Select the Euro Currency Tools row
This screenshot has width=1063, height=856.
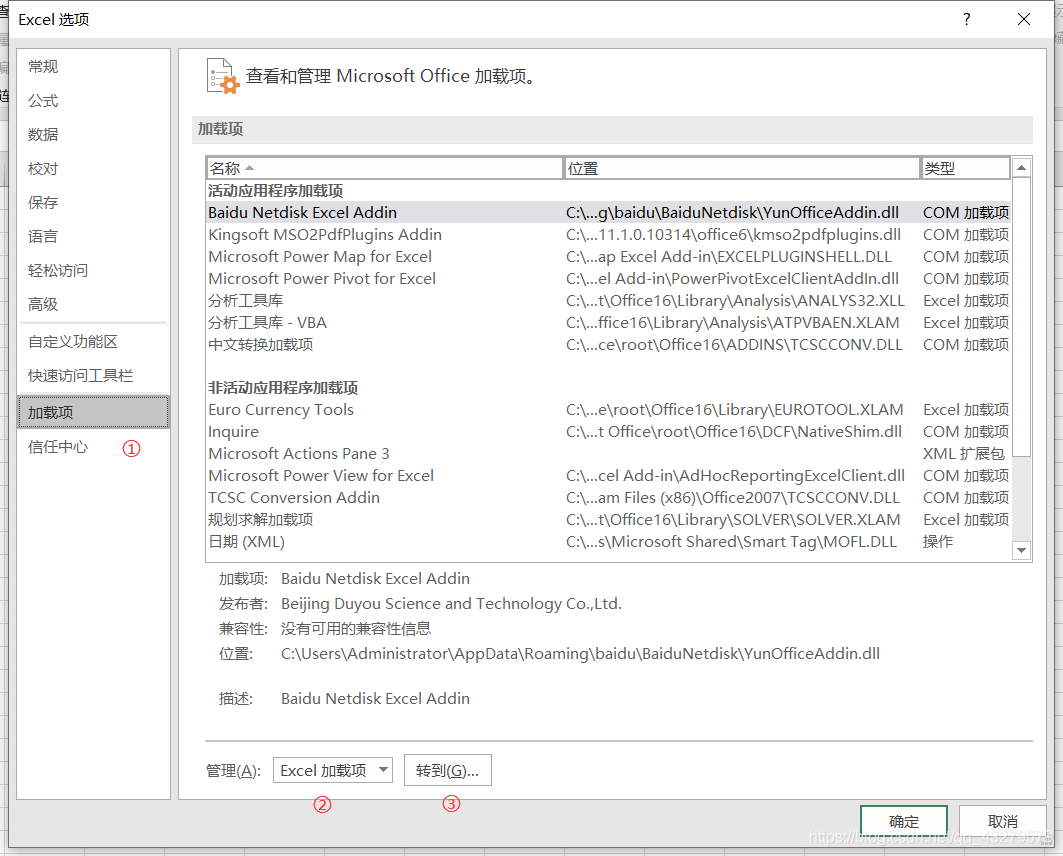(x=608, y=409)
